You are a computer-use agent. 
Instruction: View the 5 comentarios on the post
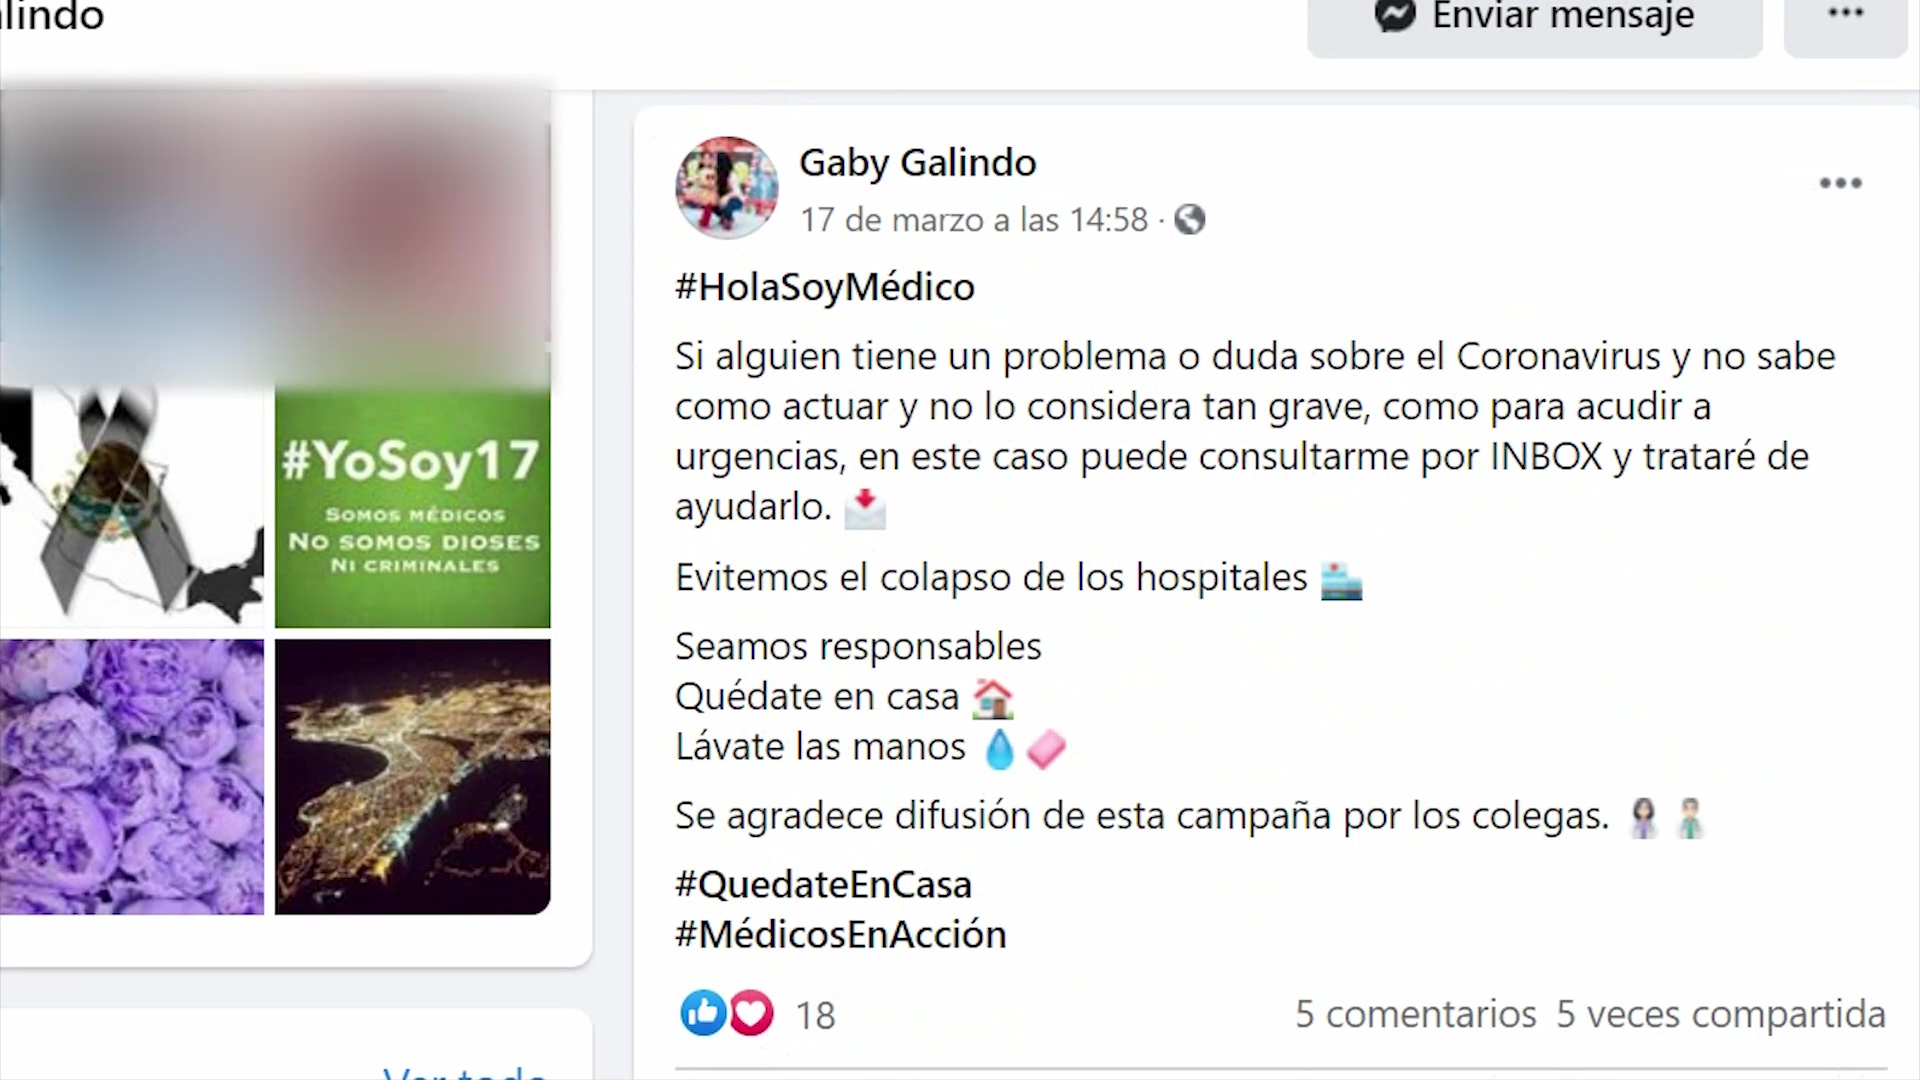coord(1415,1014)
